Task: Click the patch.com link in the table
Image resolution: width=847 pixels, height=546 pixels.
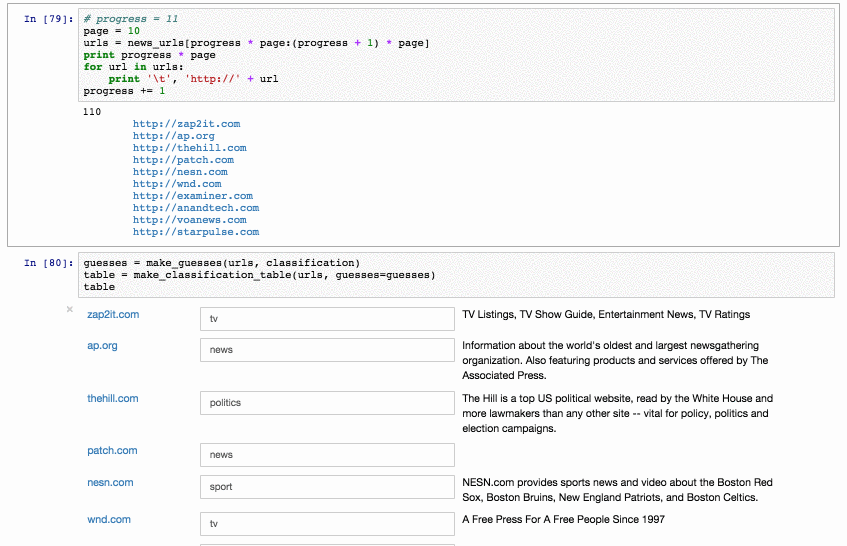Action: pos(112,451)
